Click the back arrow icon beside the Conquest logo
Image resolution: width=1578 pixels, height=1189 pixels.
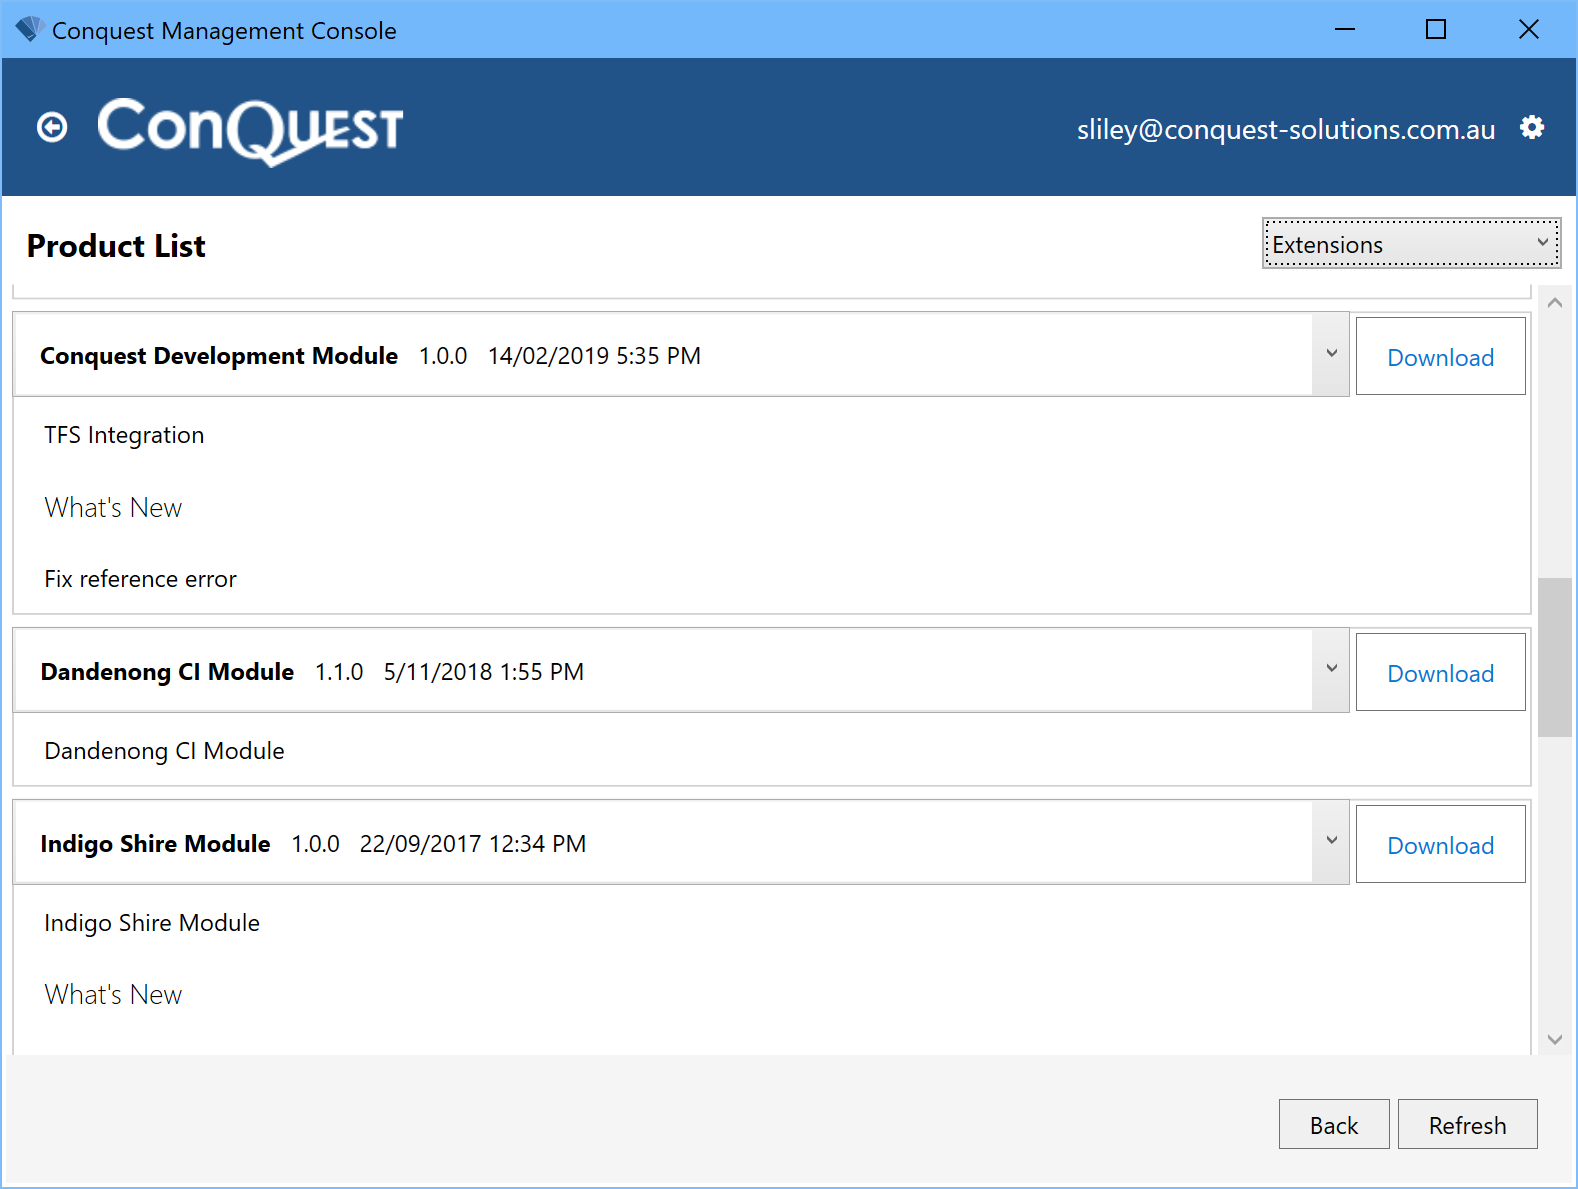point(52,127)
